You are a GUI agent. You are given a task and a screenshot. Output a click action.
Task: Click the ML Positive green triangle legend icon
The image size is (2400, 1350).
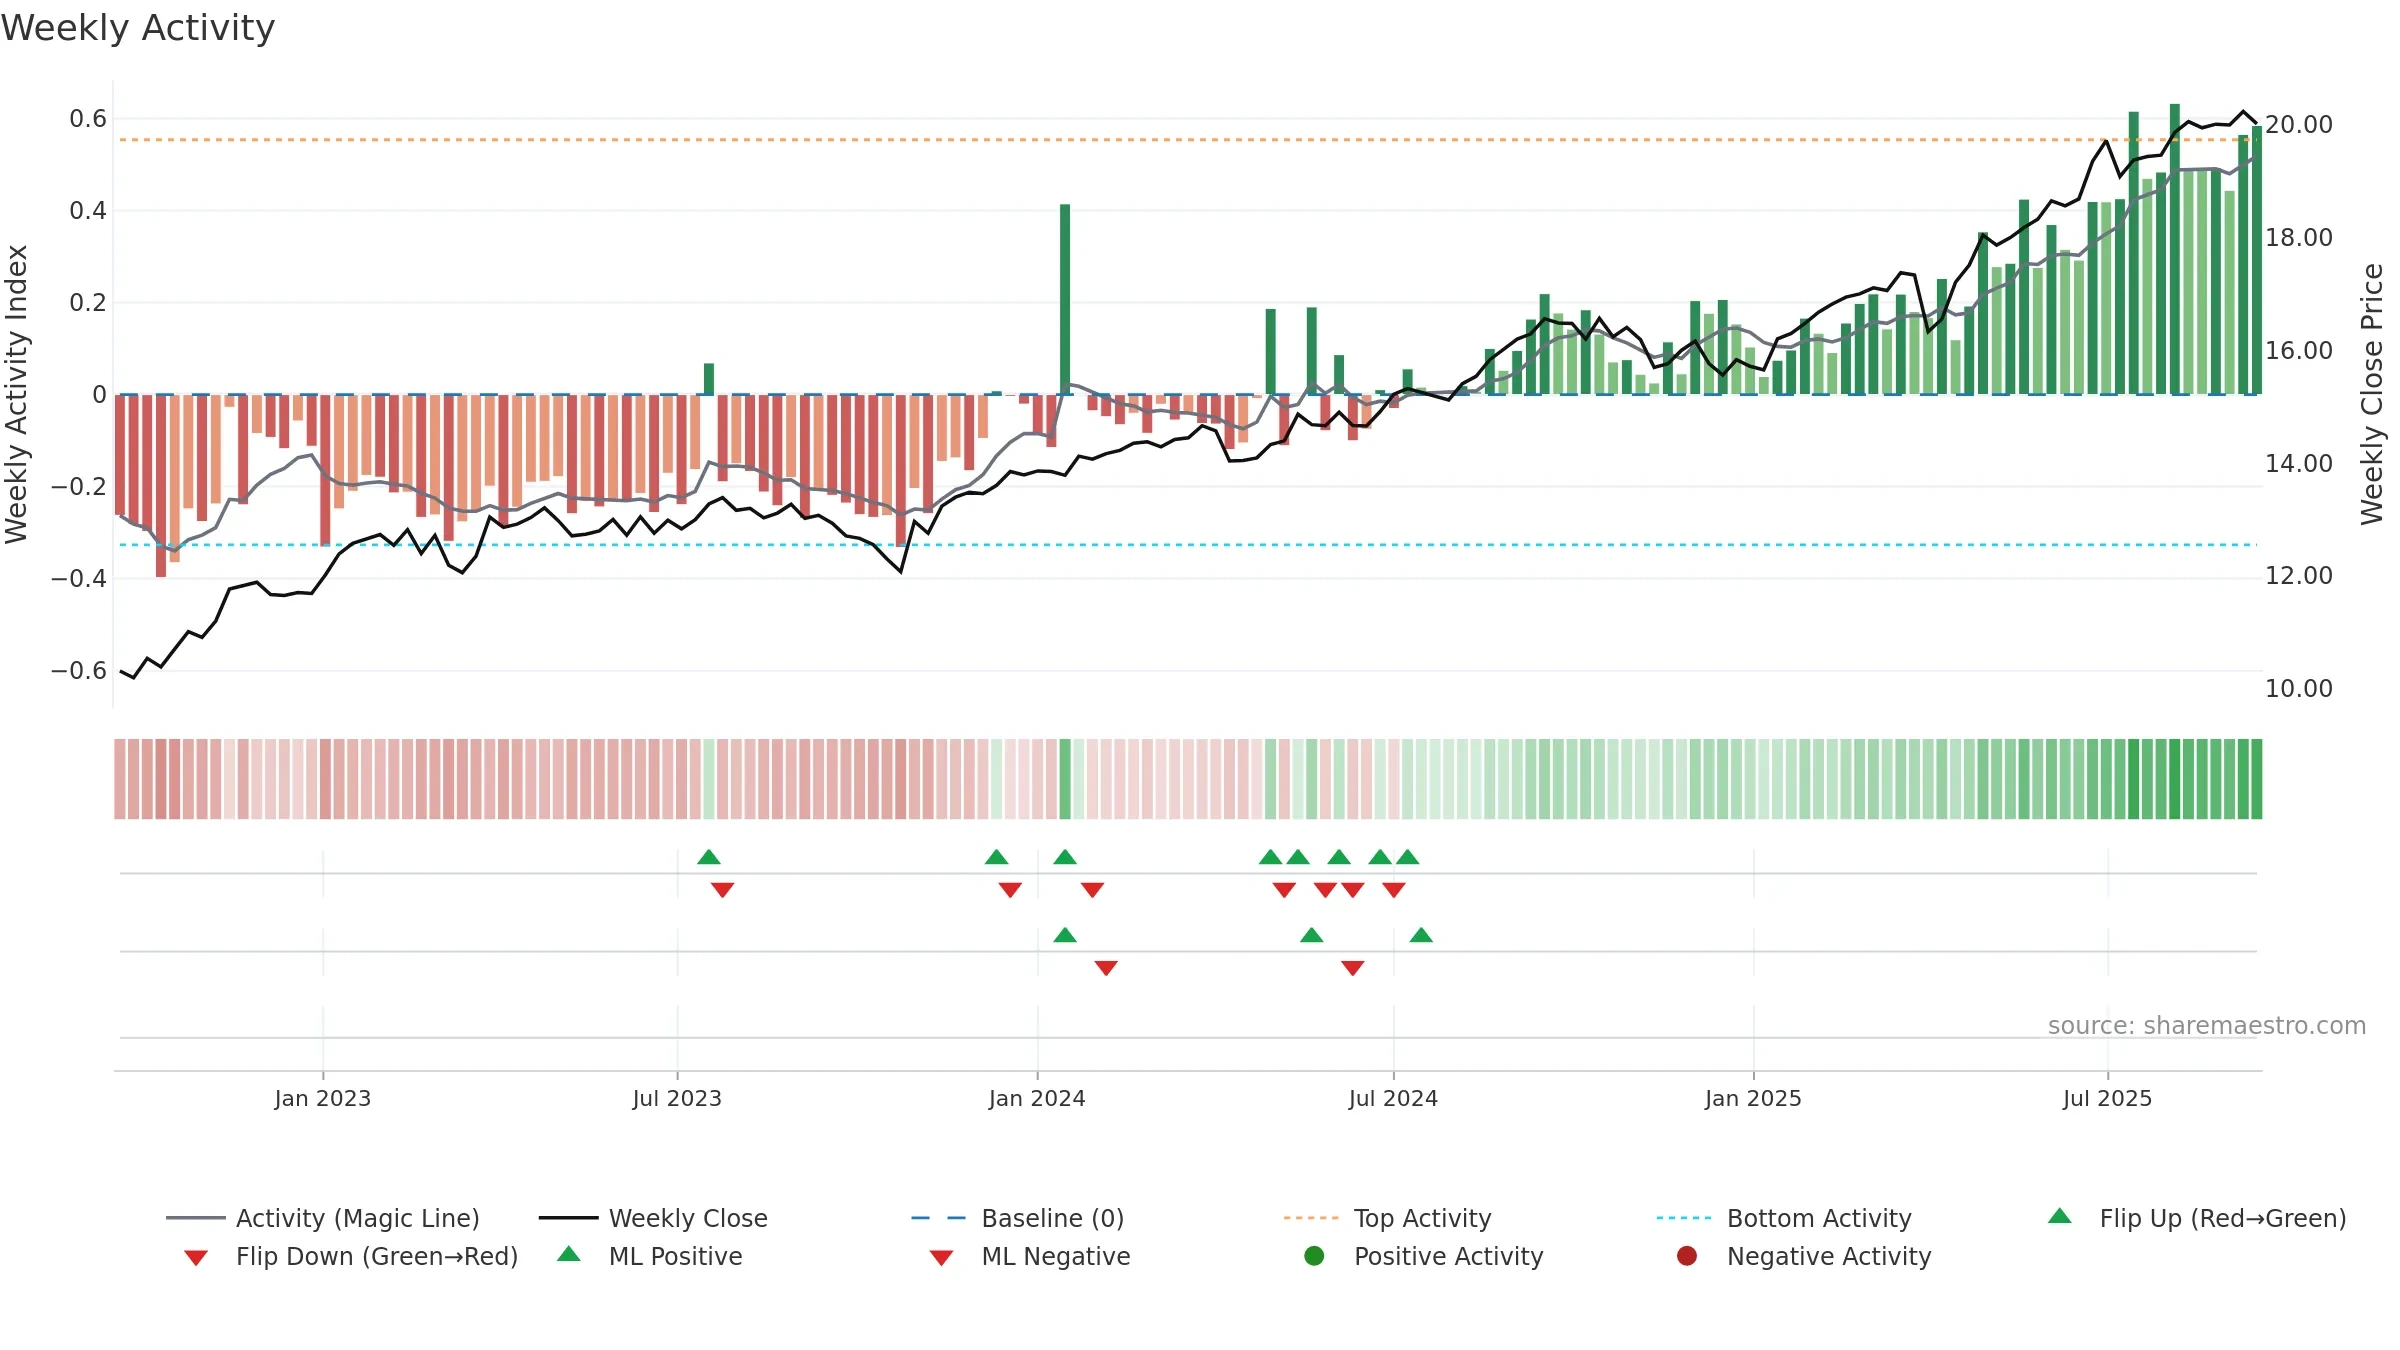point(569,1254)
